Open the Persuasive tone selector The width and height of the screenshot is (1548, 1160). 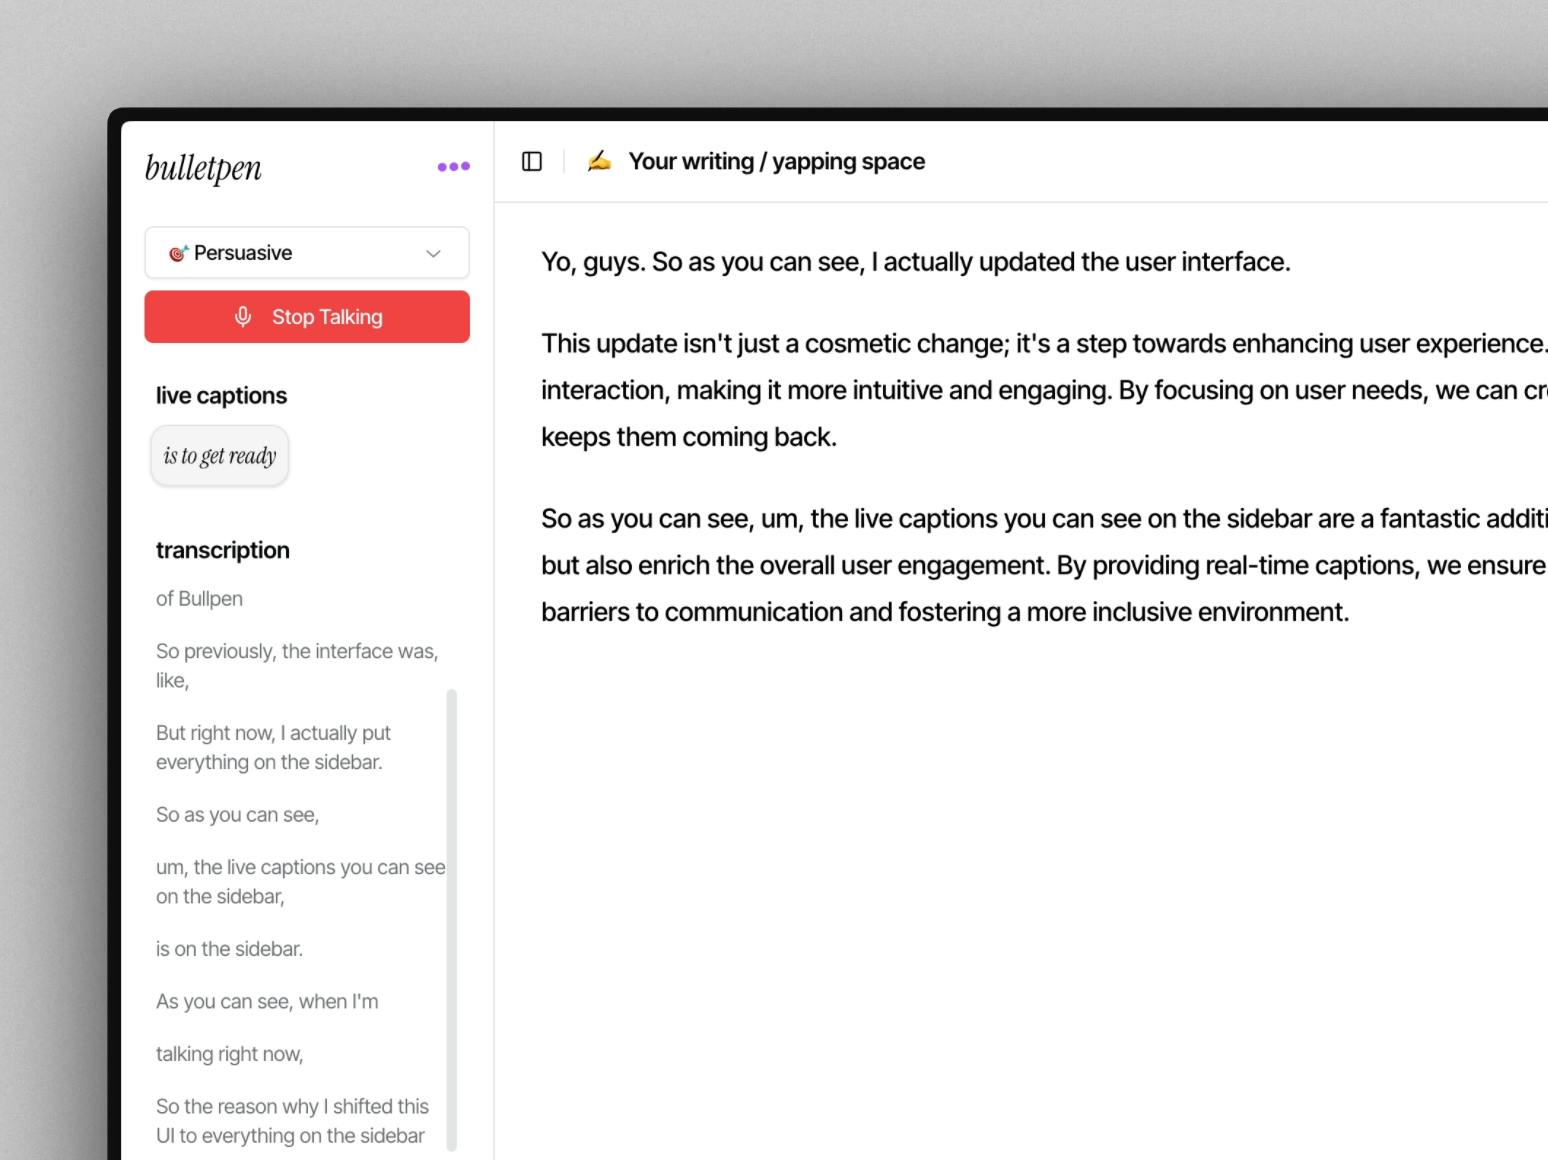pyautogui.click(x=307, y=253)
